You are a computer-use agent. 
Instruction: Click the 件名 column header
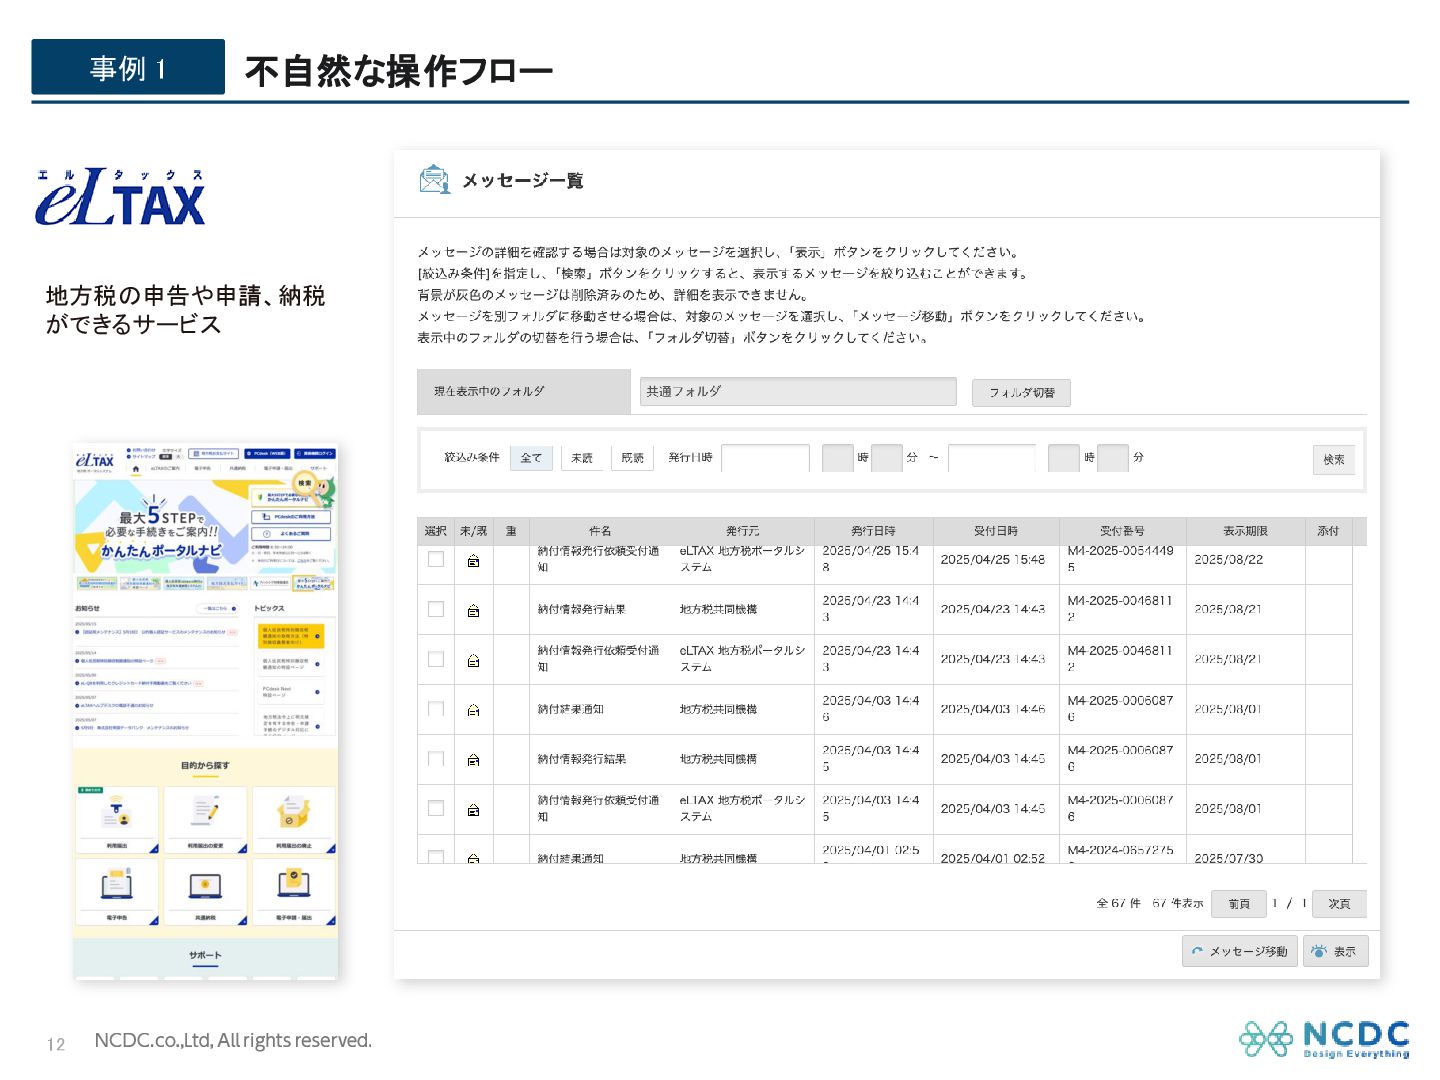click(600, 531)
